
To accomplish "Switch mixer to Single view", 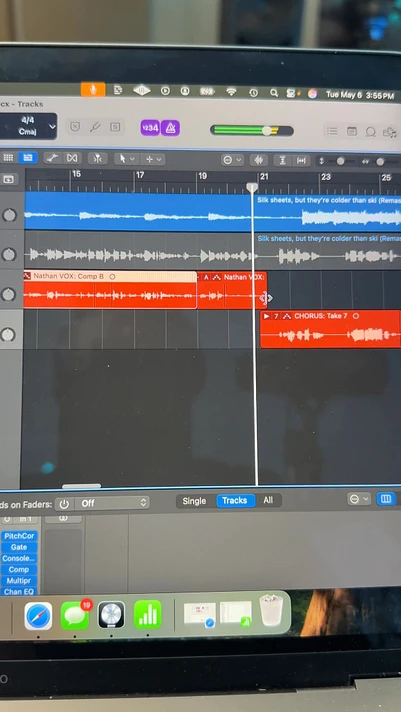I will click(x=194, y=501).
